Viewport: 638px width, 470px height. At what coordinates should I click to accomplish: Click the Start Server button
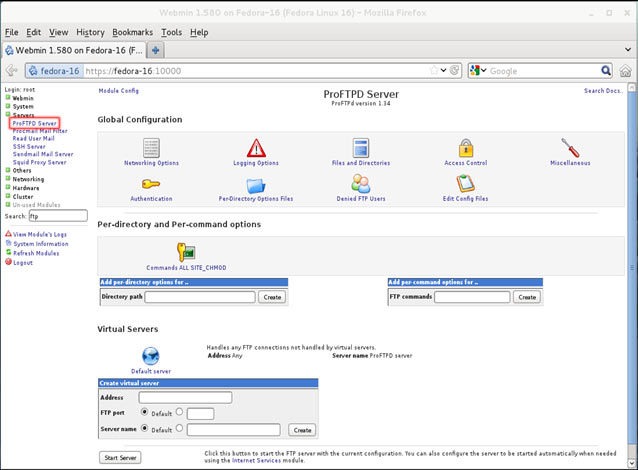tap(120, 457)
